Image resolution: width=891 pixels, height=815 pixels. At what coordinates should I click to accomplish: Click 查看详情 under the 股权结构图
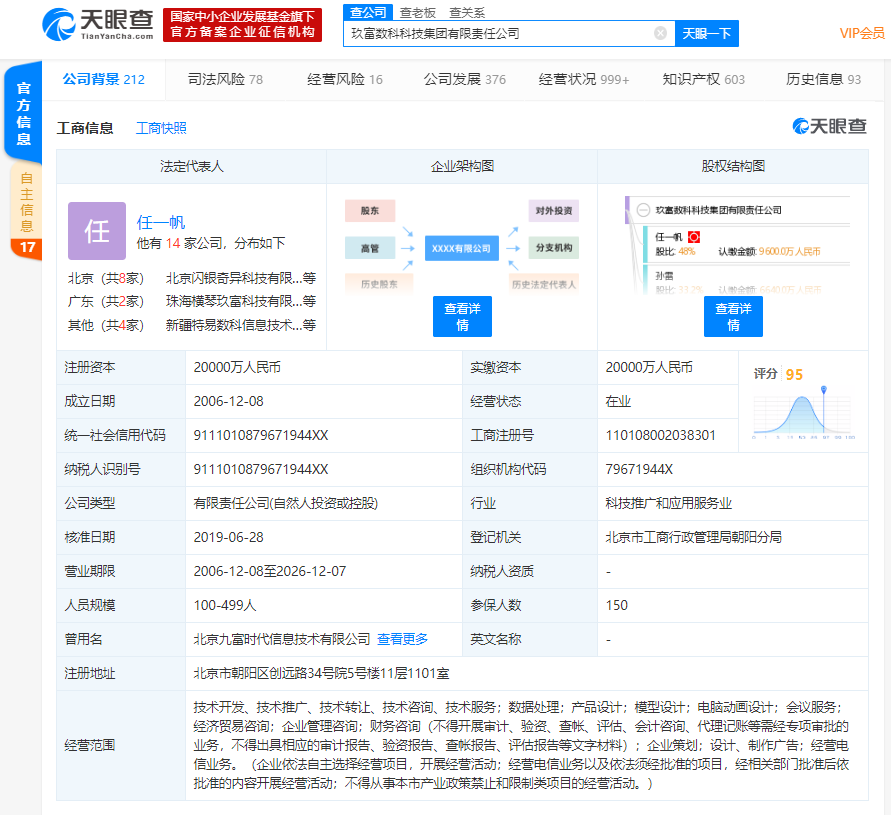pos(733,318)
